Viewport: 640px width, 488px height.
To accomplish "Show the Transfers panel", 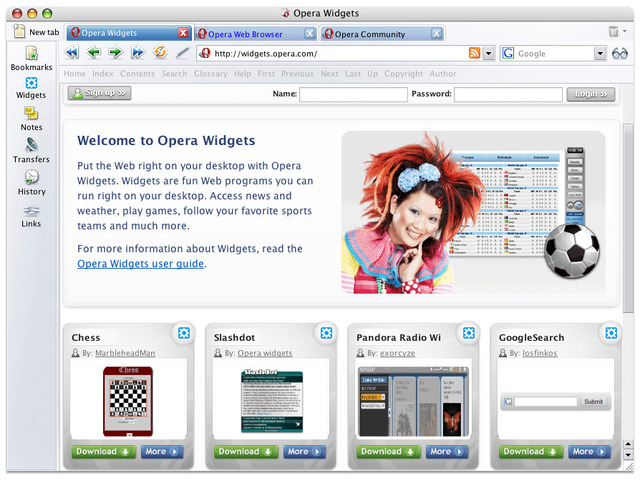I will tap(31, 145).
